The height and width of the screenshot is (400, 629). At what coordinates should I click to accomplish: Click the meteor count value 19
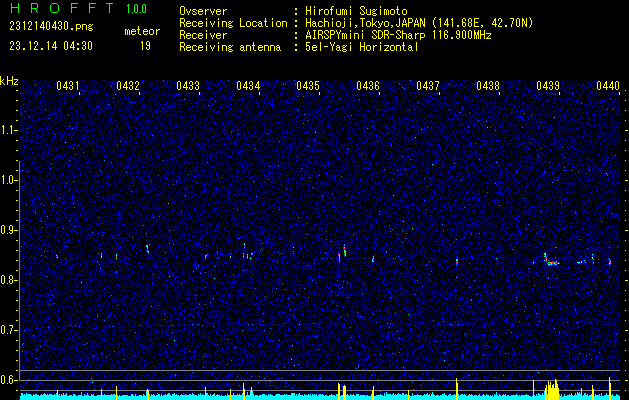[145, 46]
